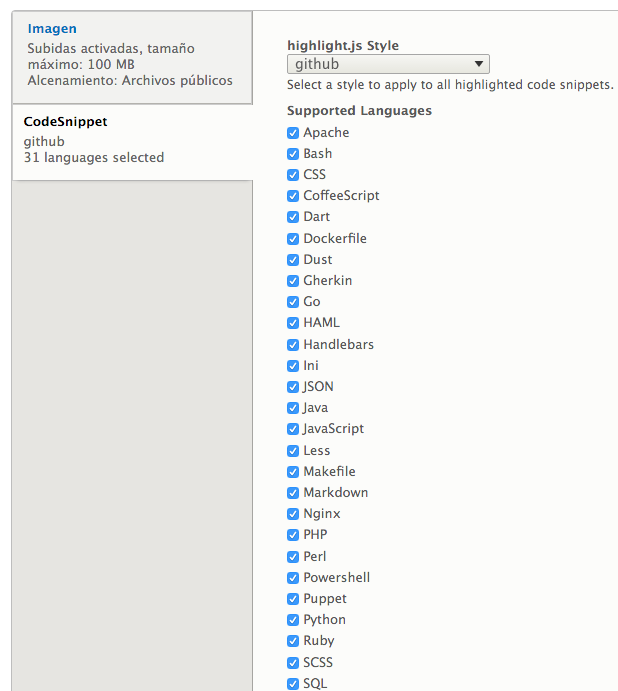618x691 pixels.
Task: Toggle the CoffeeScript checkbox
Action: pos(293,196)
